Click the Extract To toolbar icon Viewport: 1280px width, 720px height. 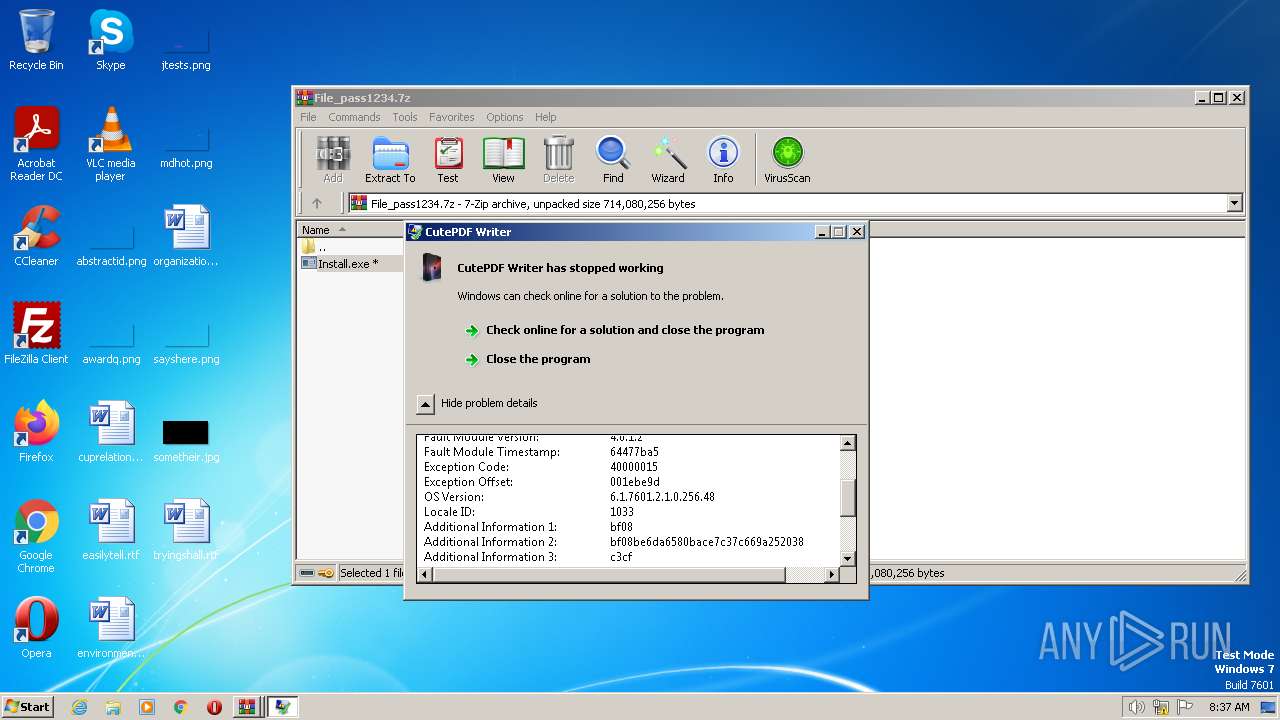click(390, 160)
